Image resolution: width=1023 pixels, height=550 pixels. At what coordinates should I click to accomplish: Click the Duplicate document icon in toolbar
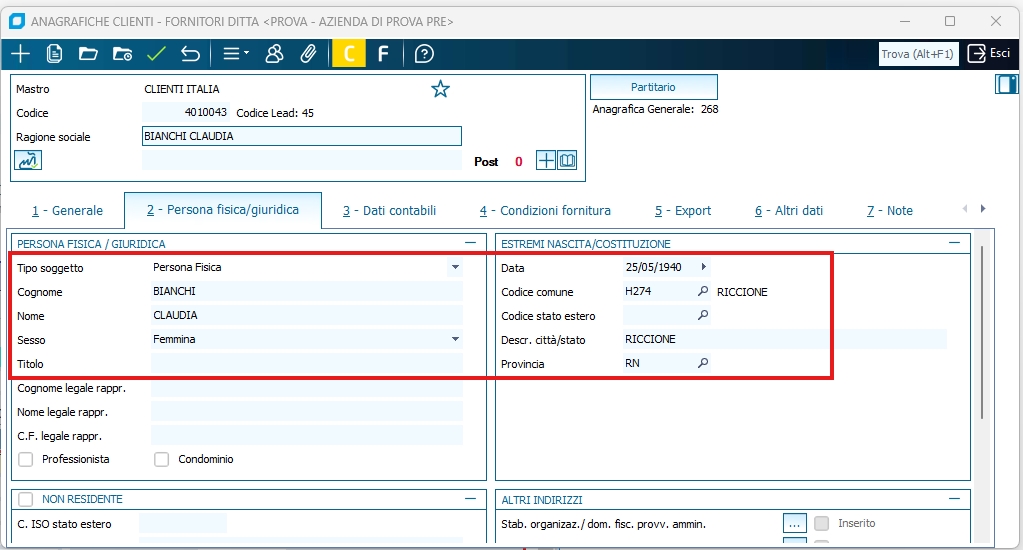[54, 53]
